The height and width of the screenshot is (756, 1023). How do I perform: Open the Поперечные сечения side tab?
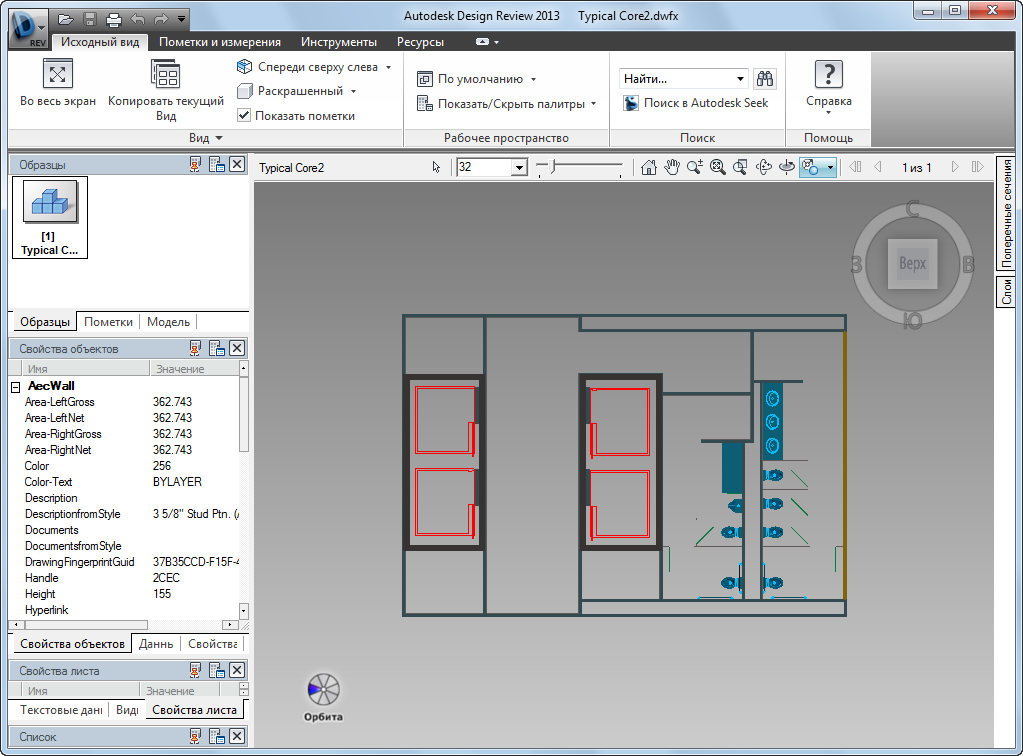click(1007, 212)
